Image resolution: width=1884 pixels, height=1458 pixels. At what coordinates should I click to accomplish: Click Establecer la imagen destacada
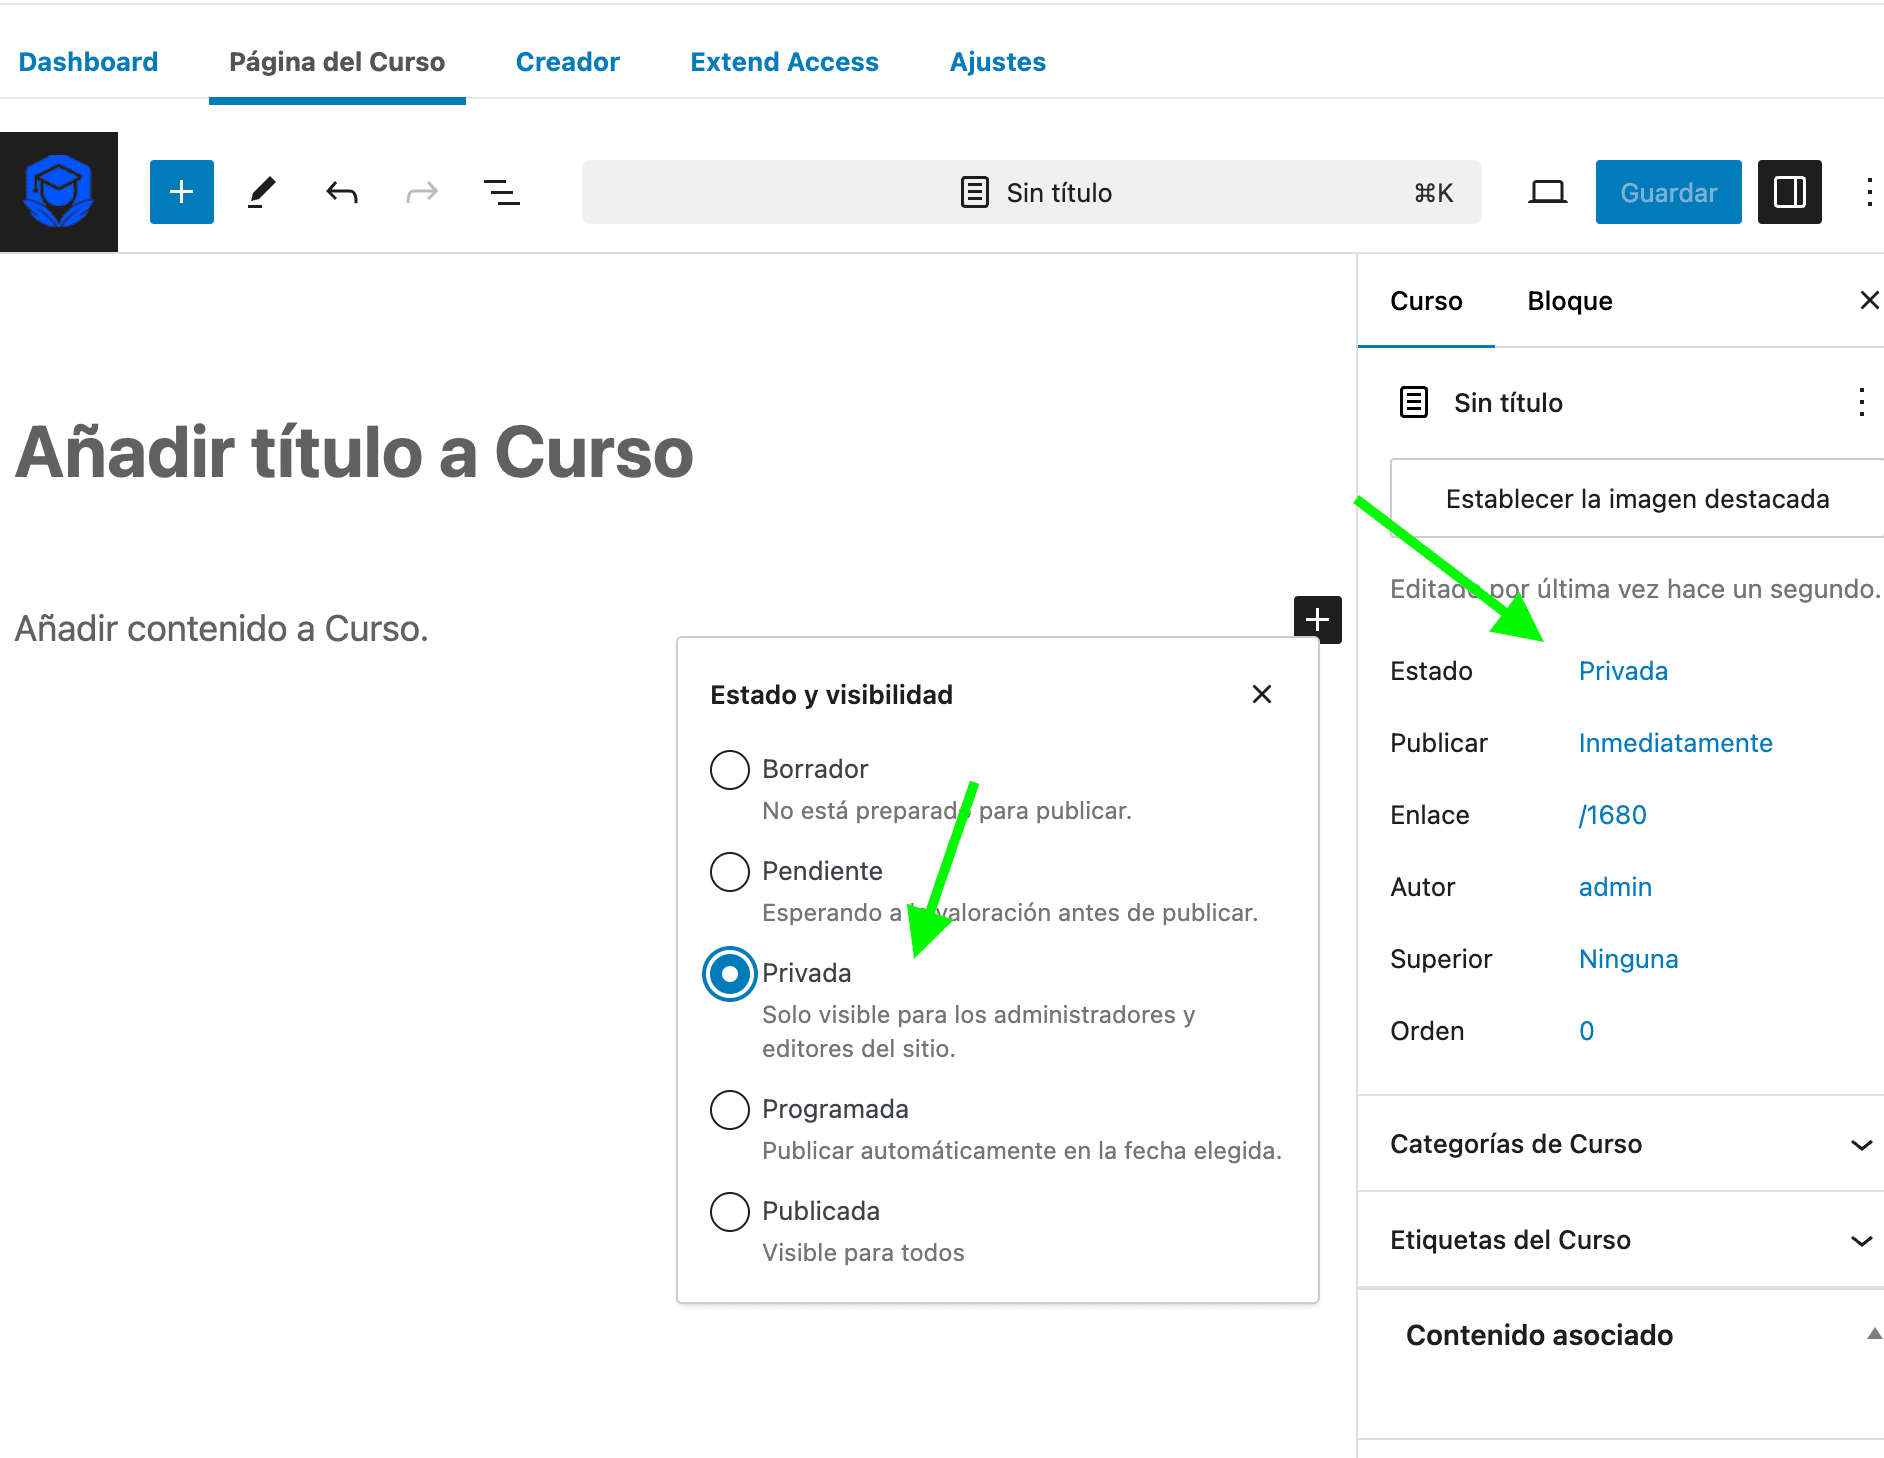click(1637, 499)
